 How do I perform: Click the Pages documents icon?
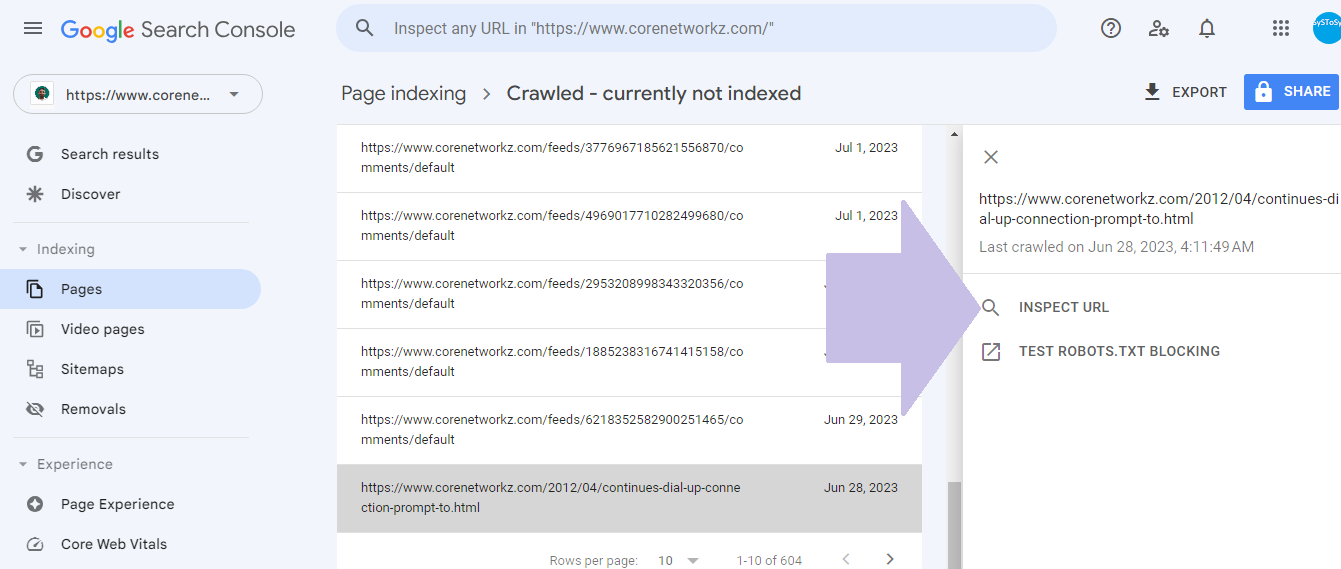tap(35, 289)
